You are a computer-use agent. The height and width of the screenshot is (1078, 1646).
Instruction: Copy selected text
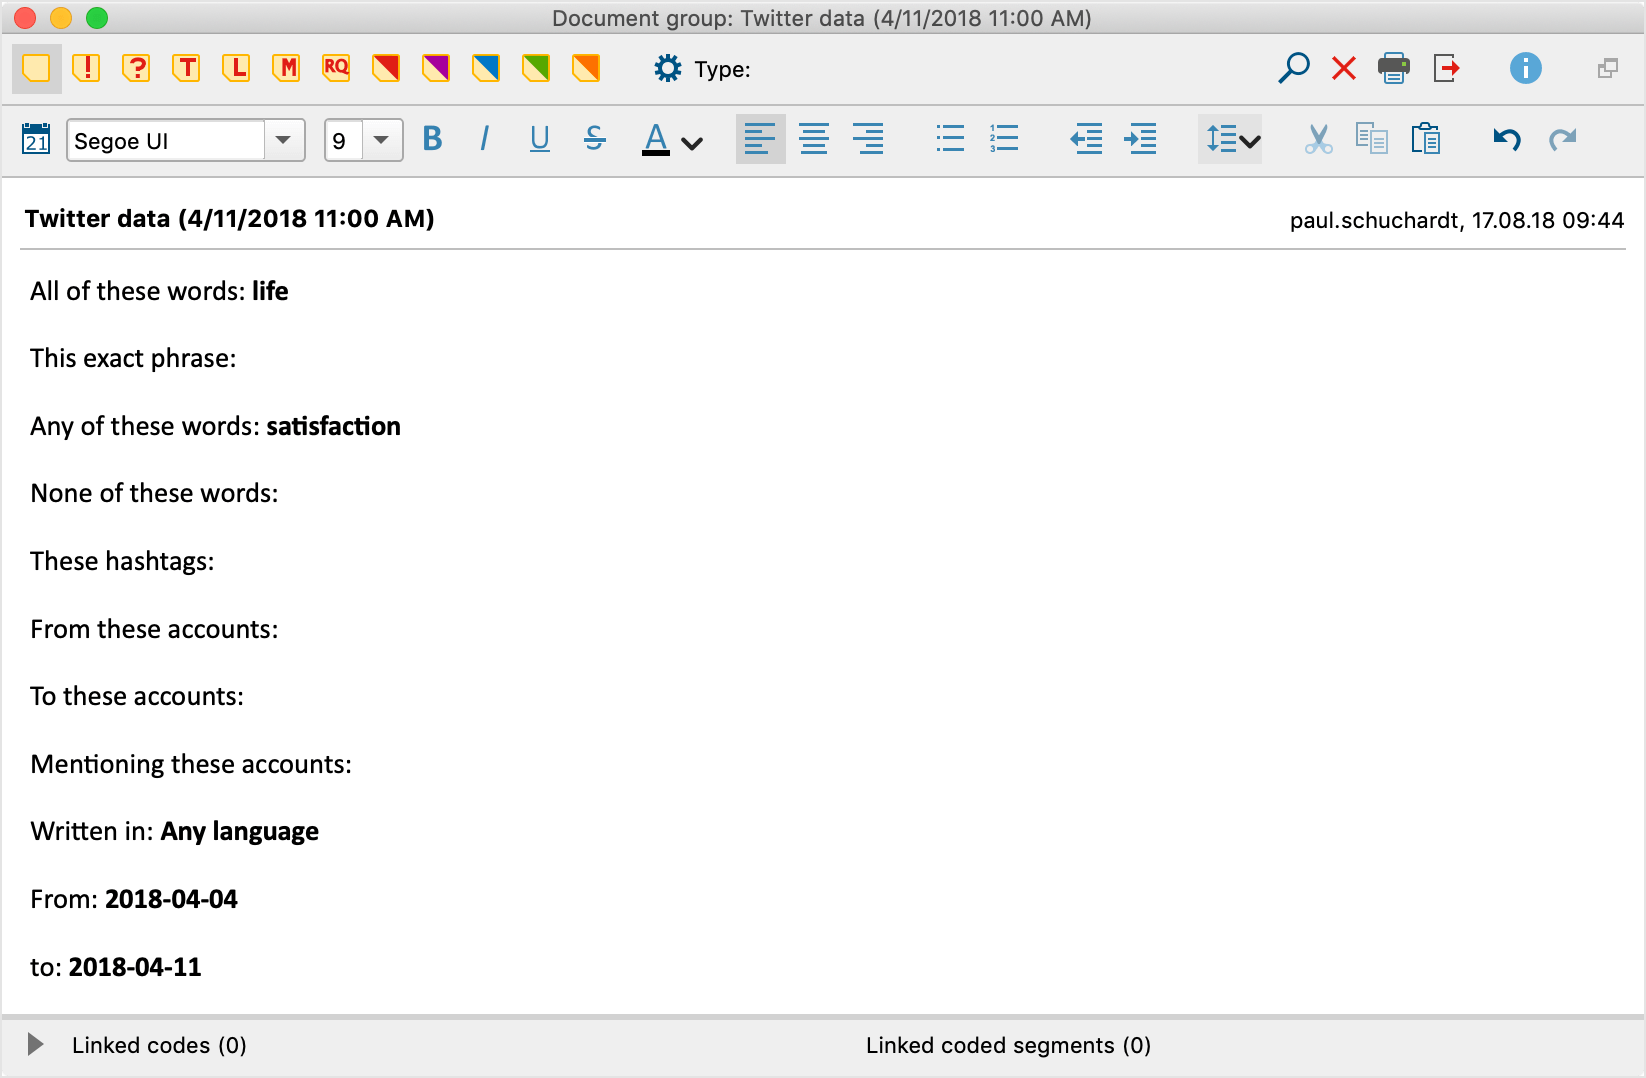pyautogui.click(x=1372, y=139)
